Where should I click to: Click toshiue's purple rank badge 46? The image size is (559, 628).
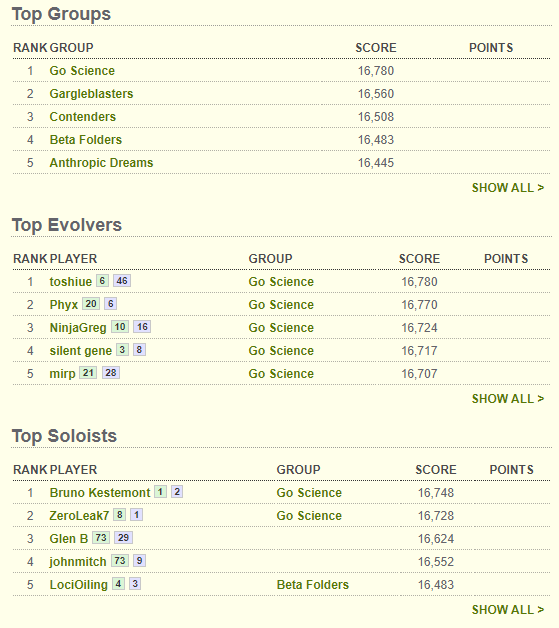pyautogui.click(x=122, y=281)
